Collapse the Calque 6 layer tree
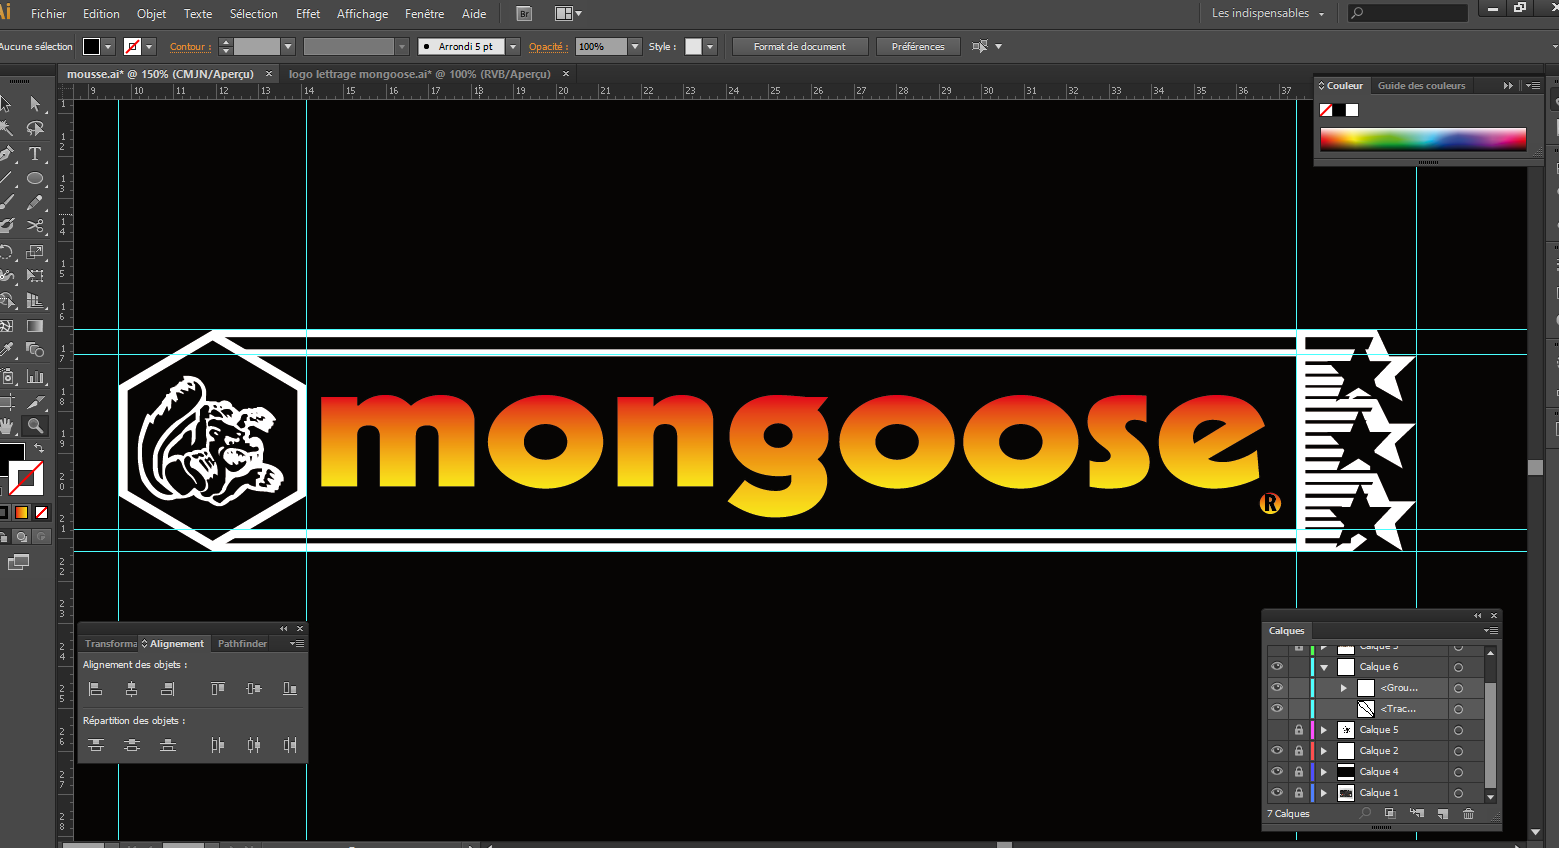1559x848 pixels. [x=1324, y=667]
